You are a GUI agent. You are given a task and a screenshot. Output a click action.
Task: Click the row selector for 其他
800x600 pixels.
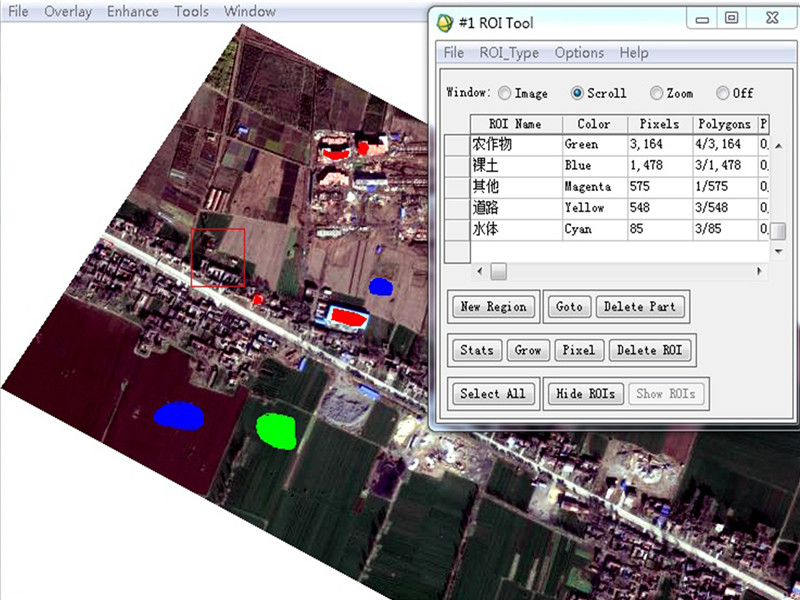point(457,187)
